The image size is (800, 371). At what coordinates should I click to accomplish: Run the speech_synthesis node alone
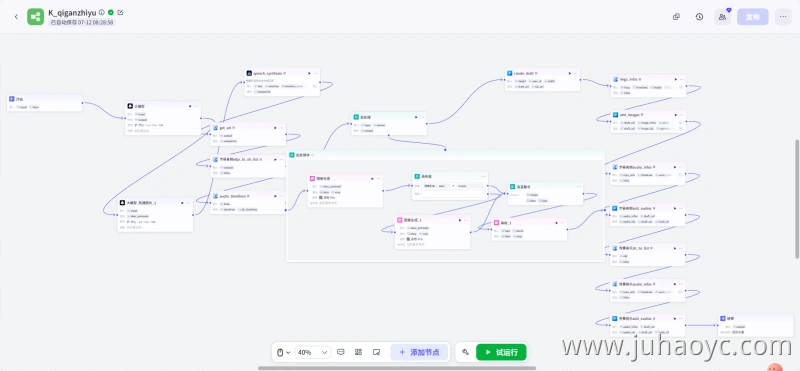click(309, 73)
